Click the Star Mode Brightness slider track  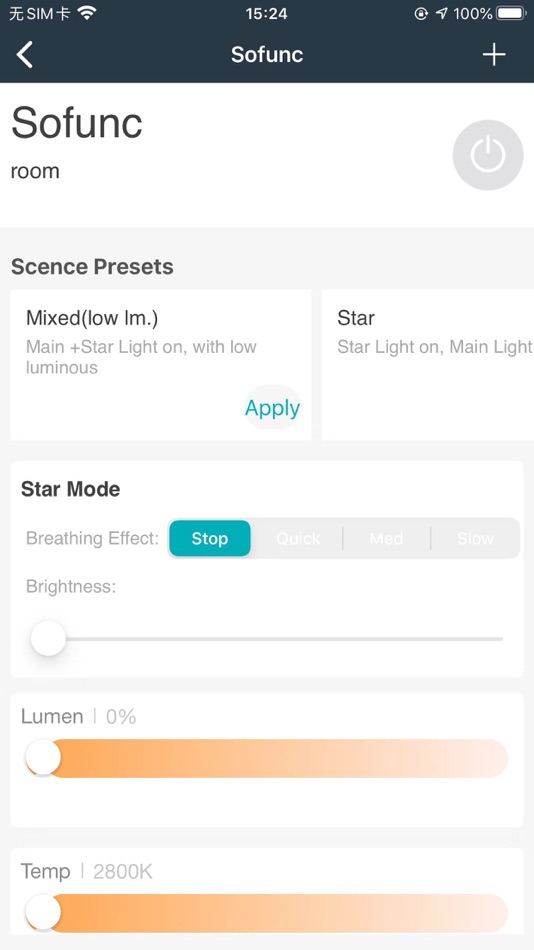pos(267,639)
